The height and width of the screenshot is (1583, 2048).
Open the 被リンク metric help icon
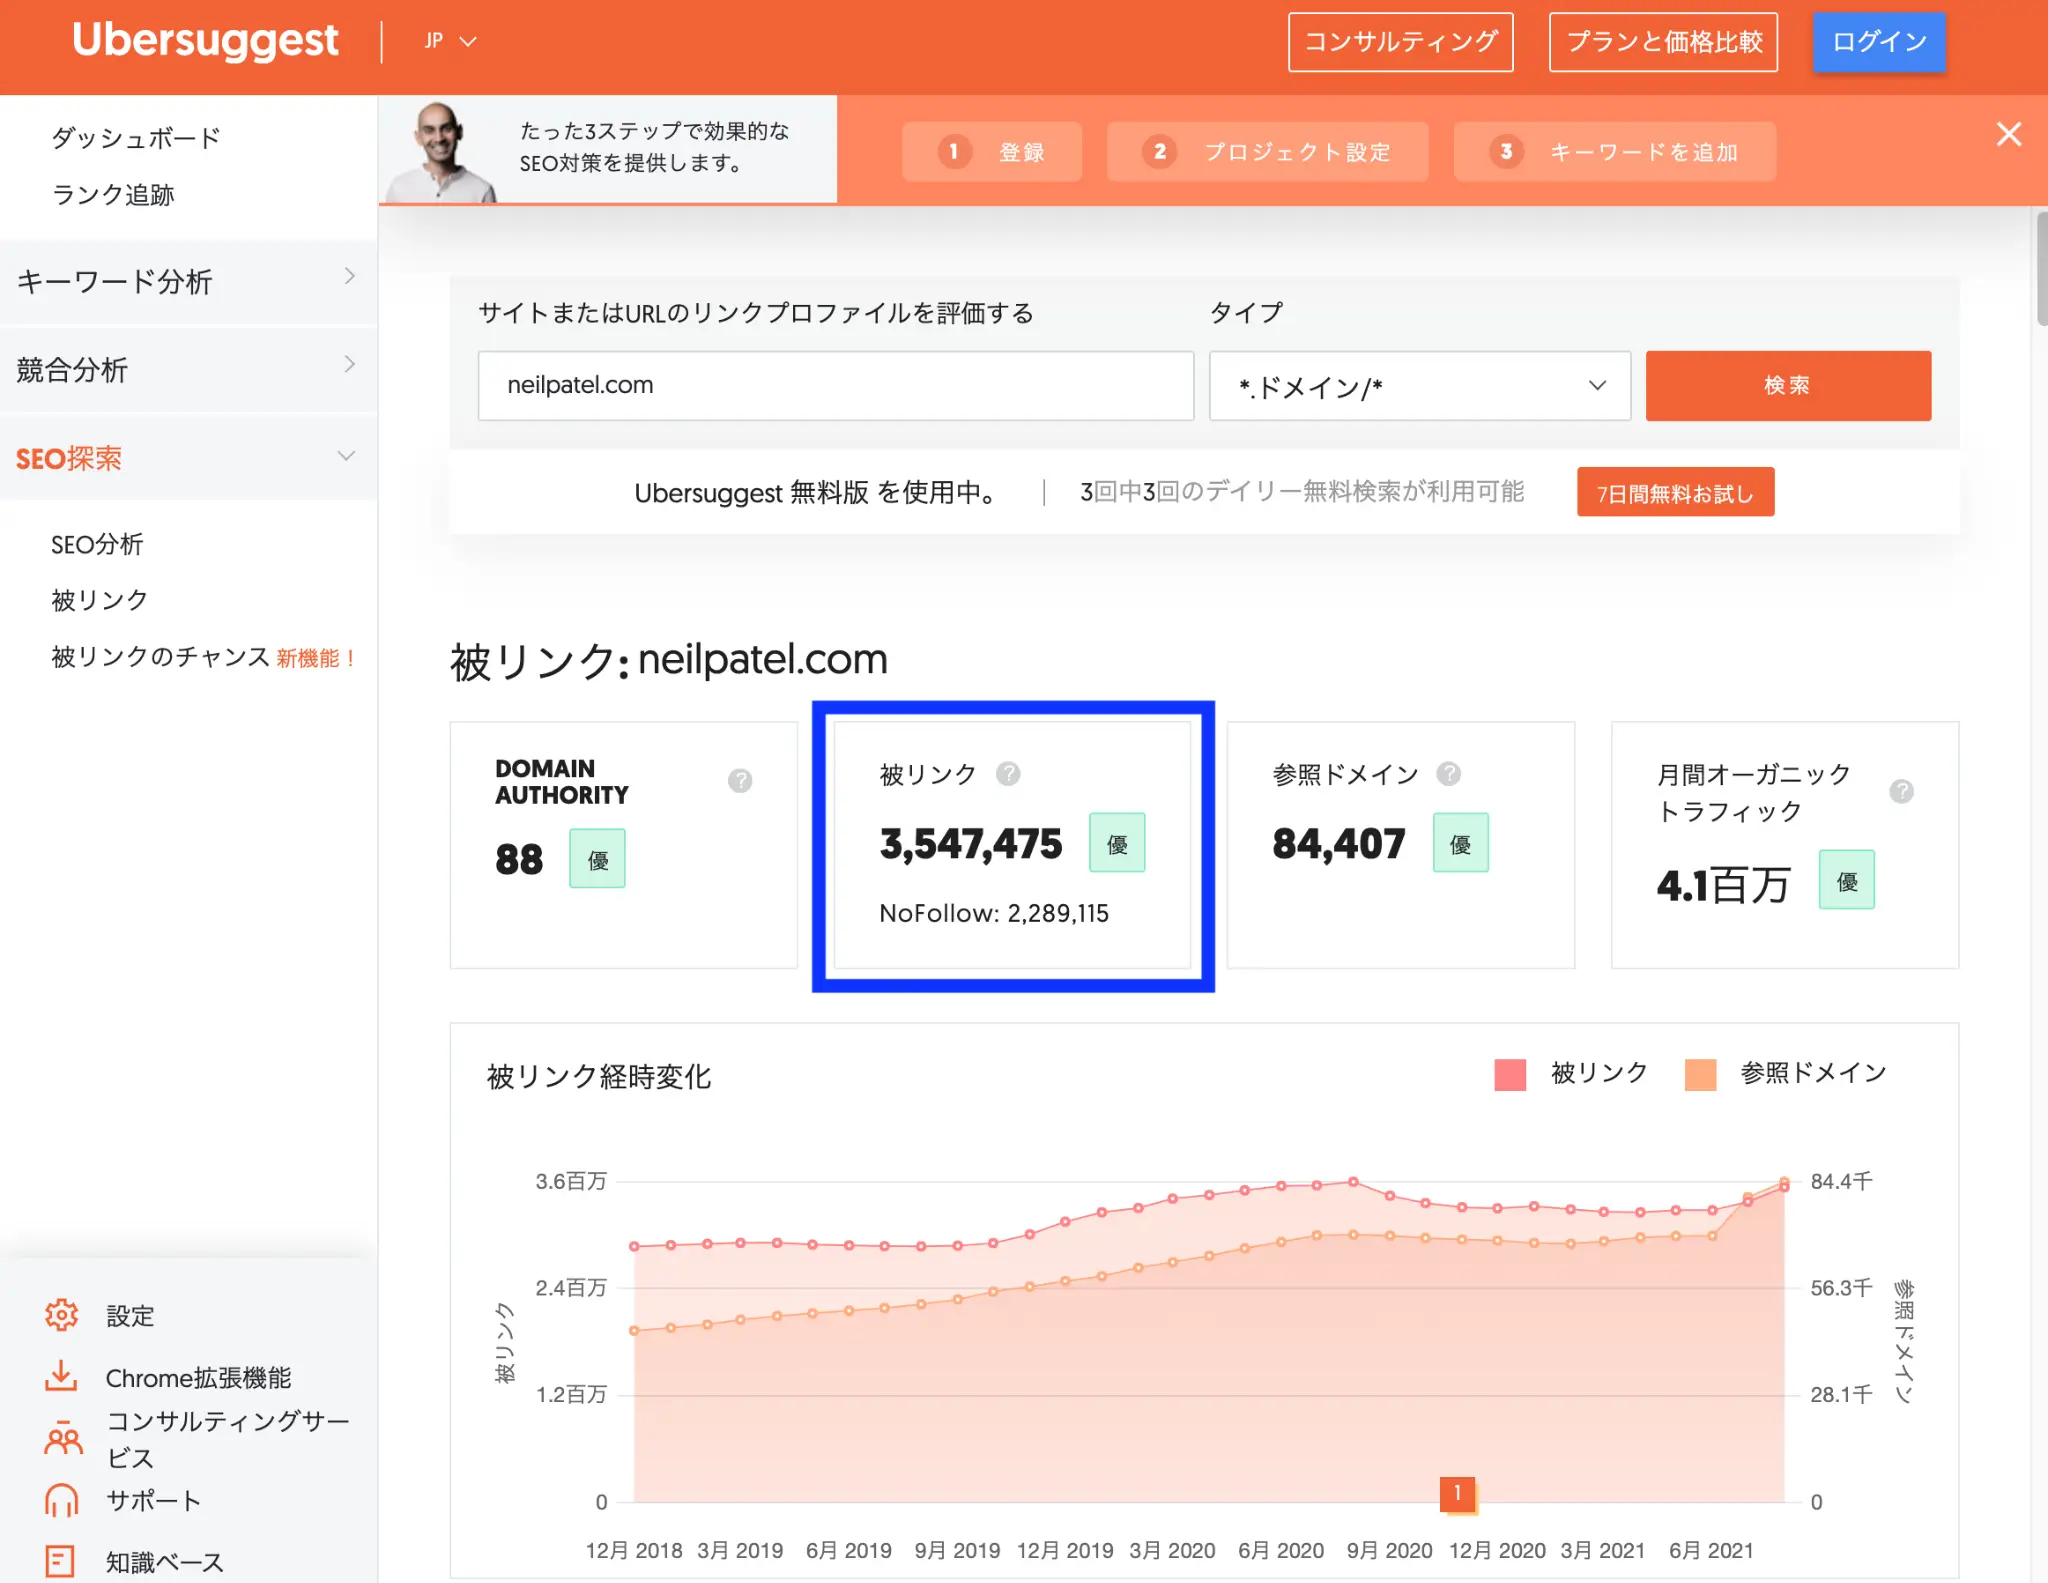(1009, 773)
